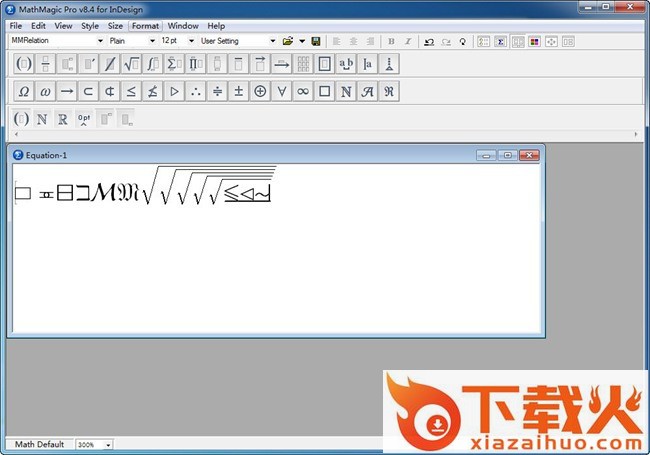Viewport: 650px width, 455px height.
Task: Open the uppercase Greek Omega palette
Action: click(24, 91)
